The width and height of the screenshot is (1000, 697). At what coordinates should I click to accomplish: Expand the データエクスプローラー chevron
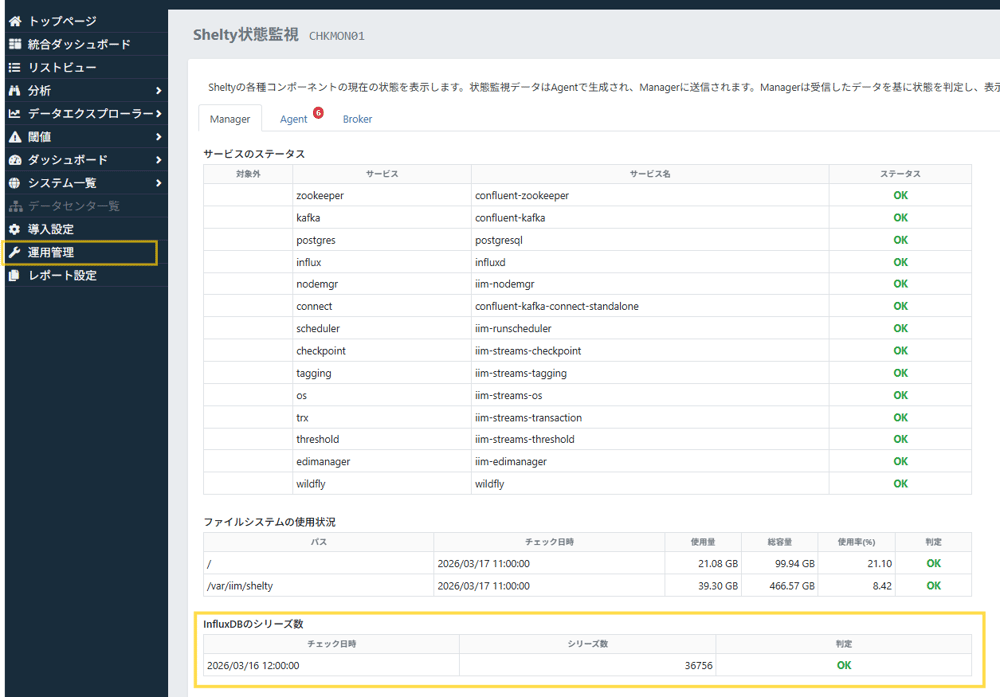pos(158,114)
